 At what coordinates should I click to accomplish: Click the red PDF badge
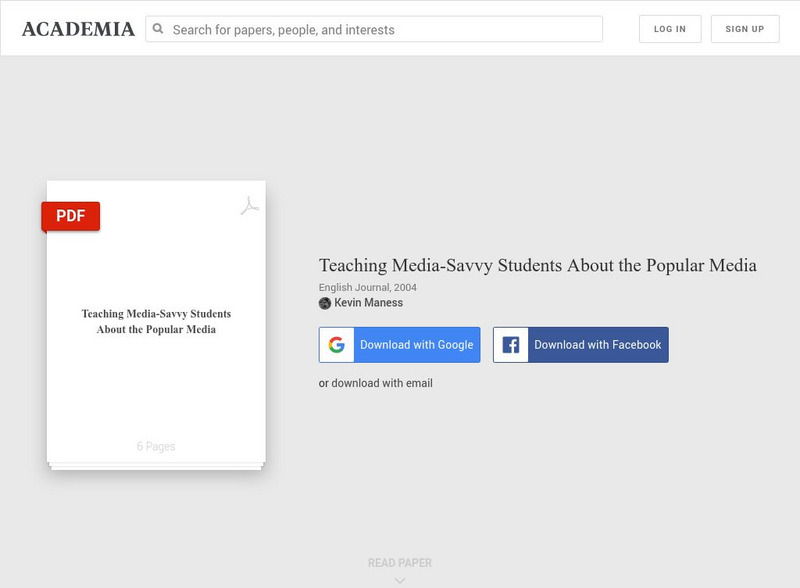tap(70, 216)
